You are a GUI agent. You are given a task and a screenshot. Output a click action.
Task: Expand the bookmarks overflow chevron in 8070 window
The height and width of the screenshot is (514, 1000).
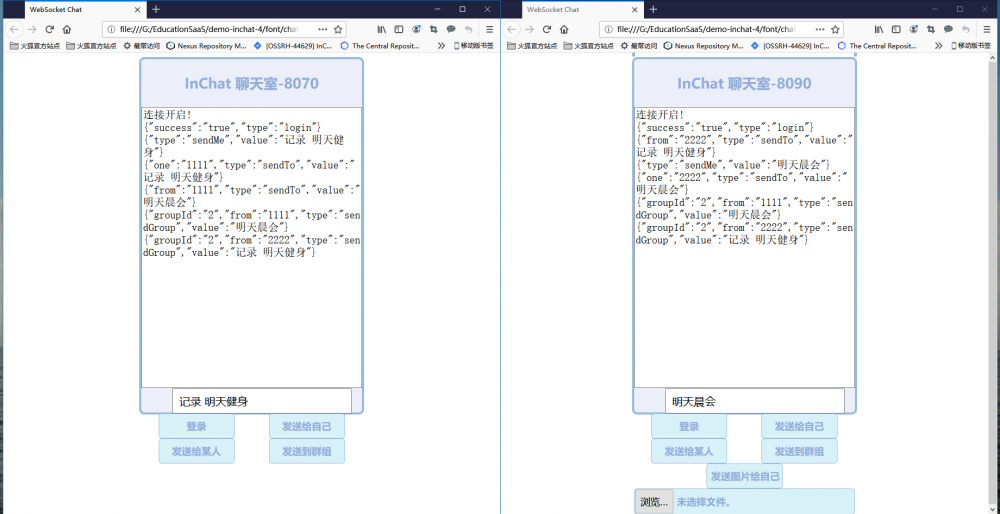coord(441,46)
